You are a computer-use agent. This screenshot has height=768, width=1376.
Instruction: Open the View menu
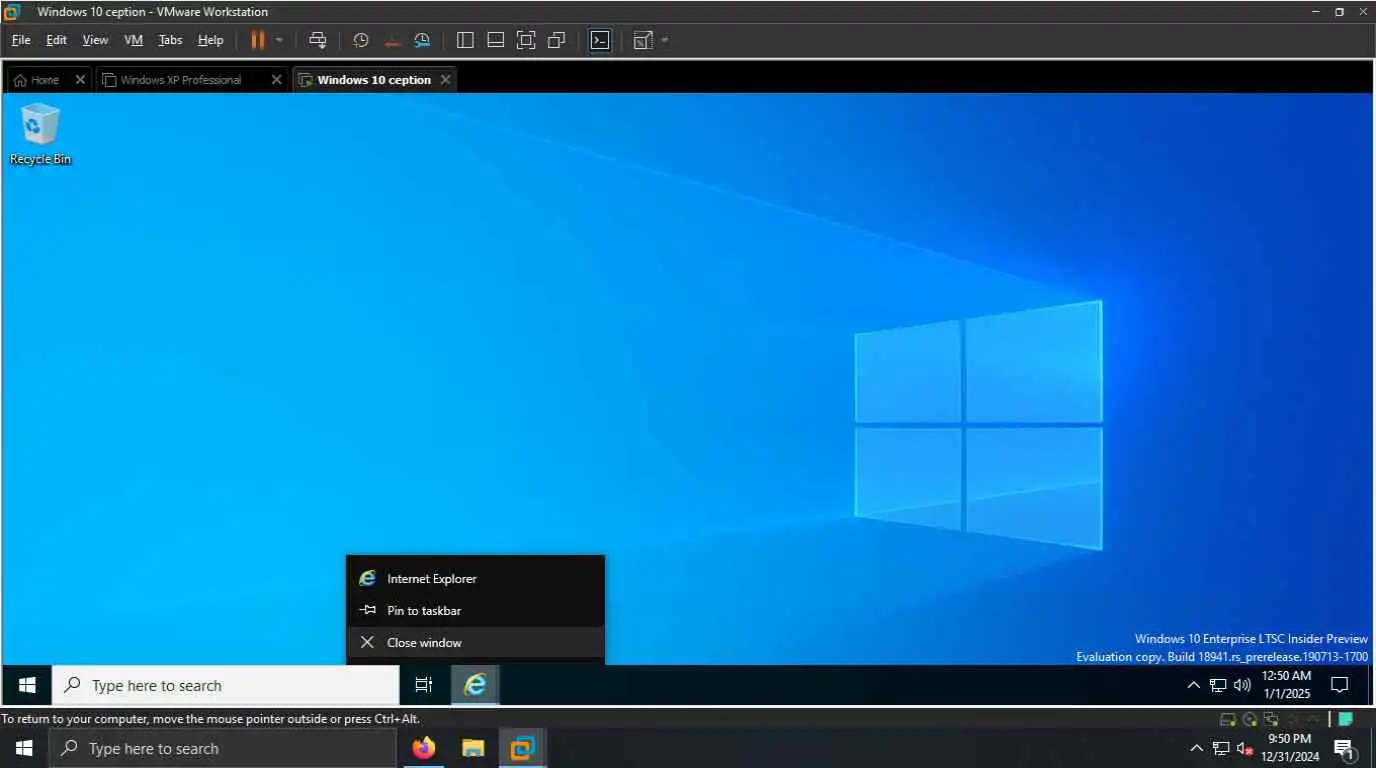(x=95, y=40)
